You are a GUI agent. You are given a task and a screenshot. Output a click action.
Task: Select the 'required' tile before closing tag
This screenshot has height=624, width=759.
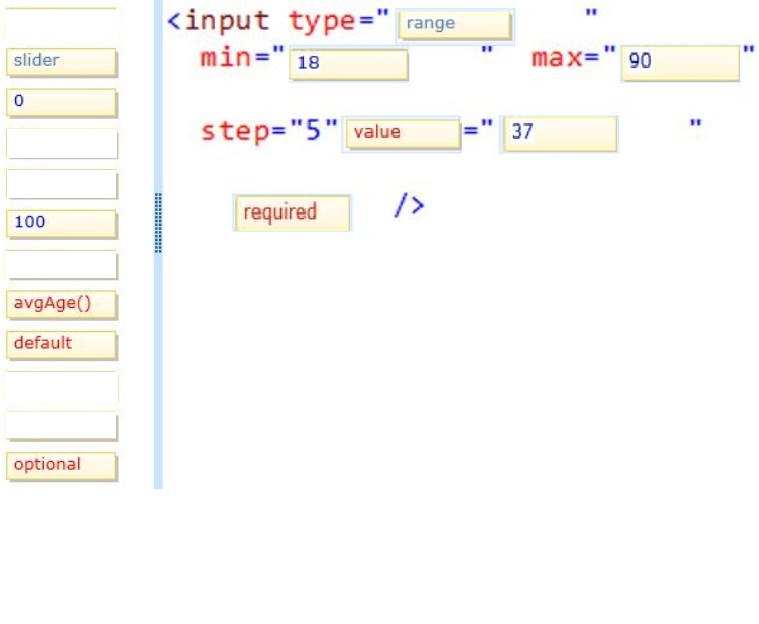click(x=292, y=213)
